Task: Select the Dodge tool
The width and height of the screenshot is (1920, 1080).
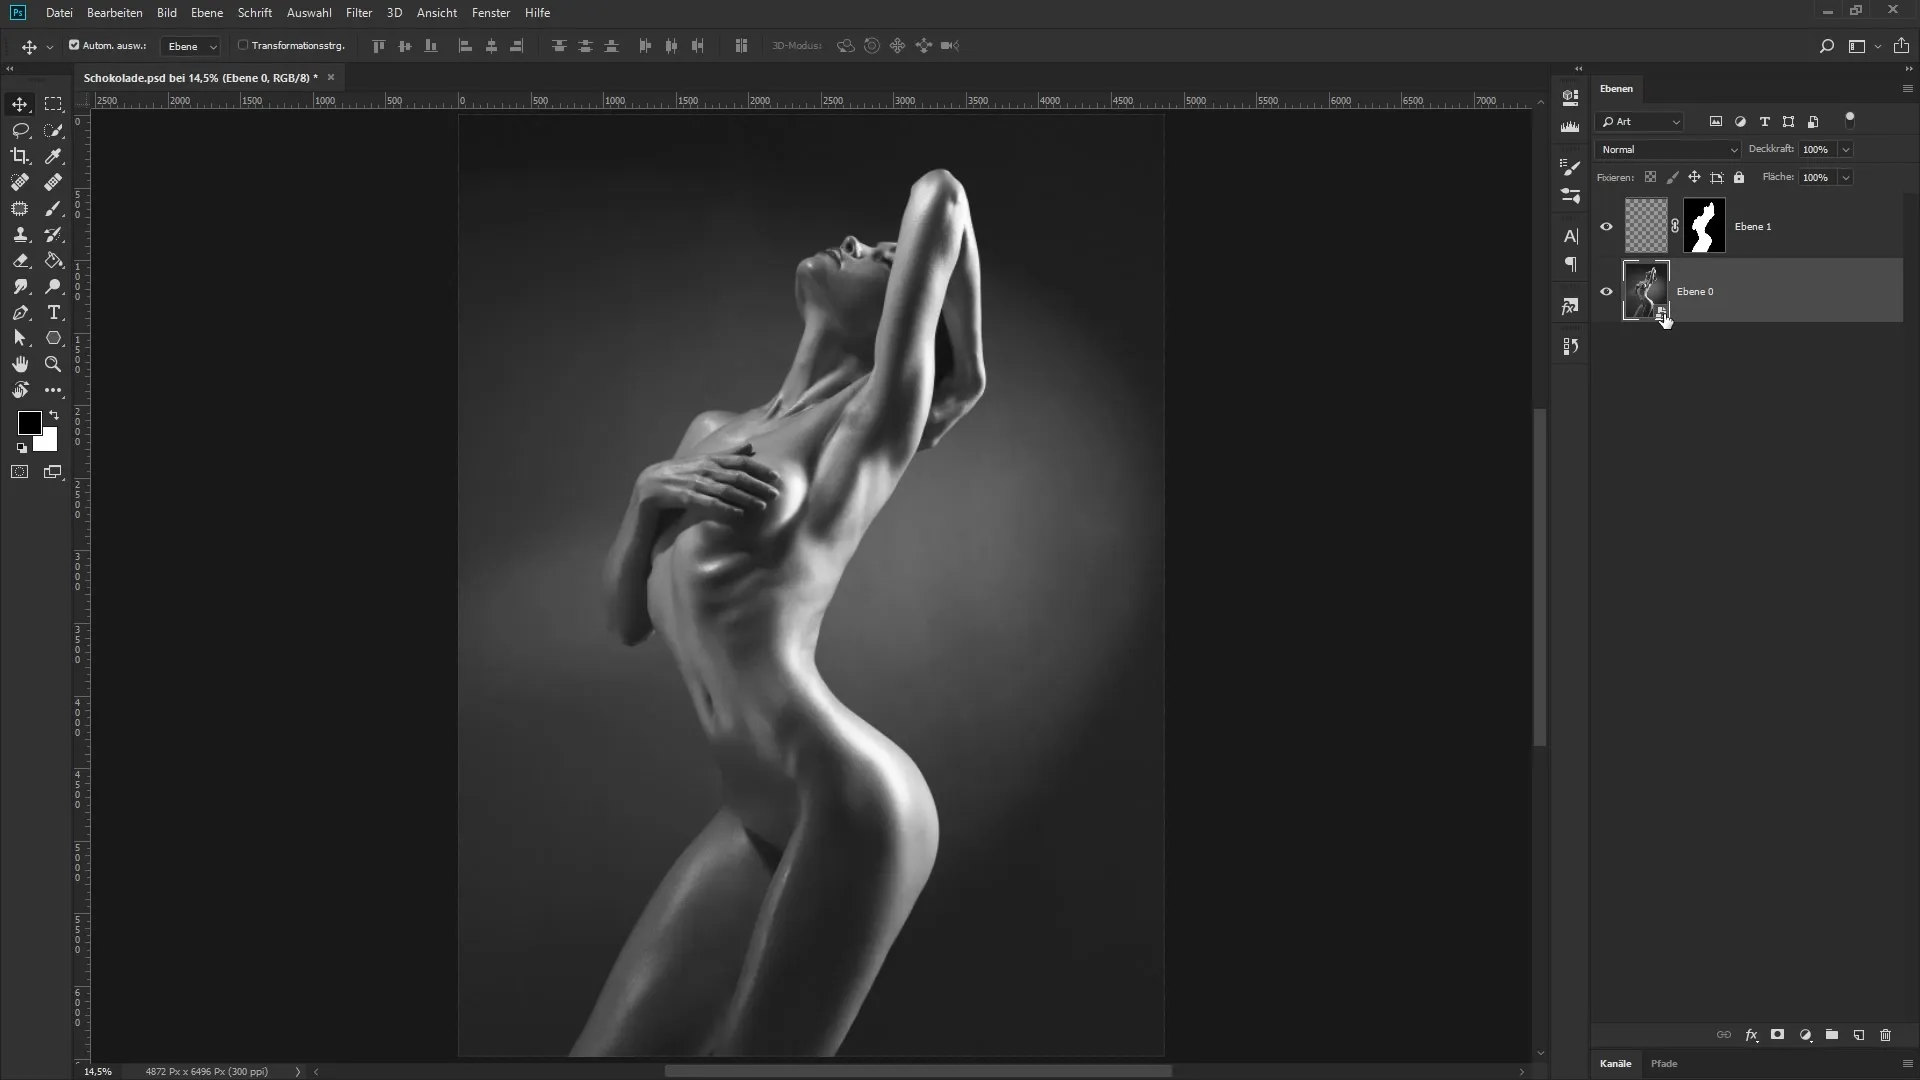Action: click(x=53, y=286)
